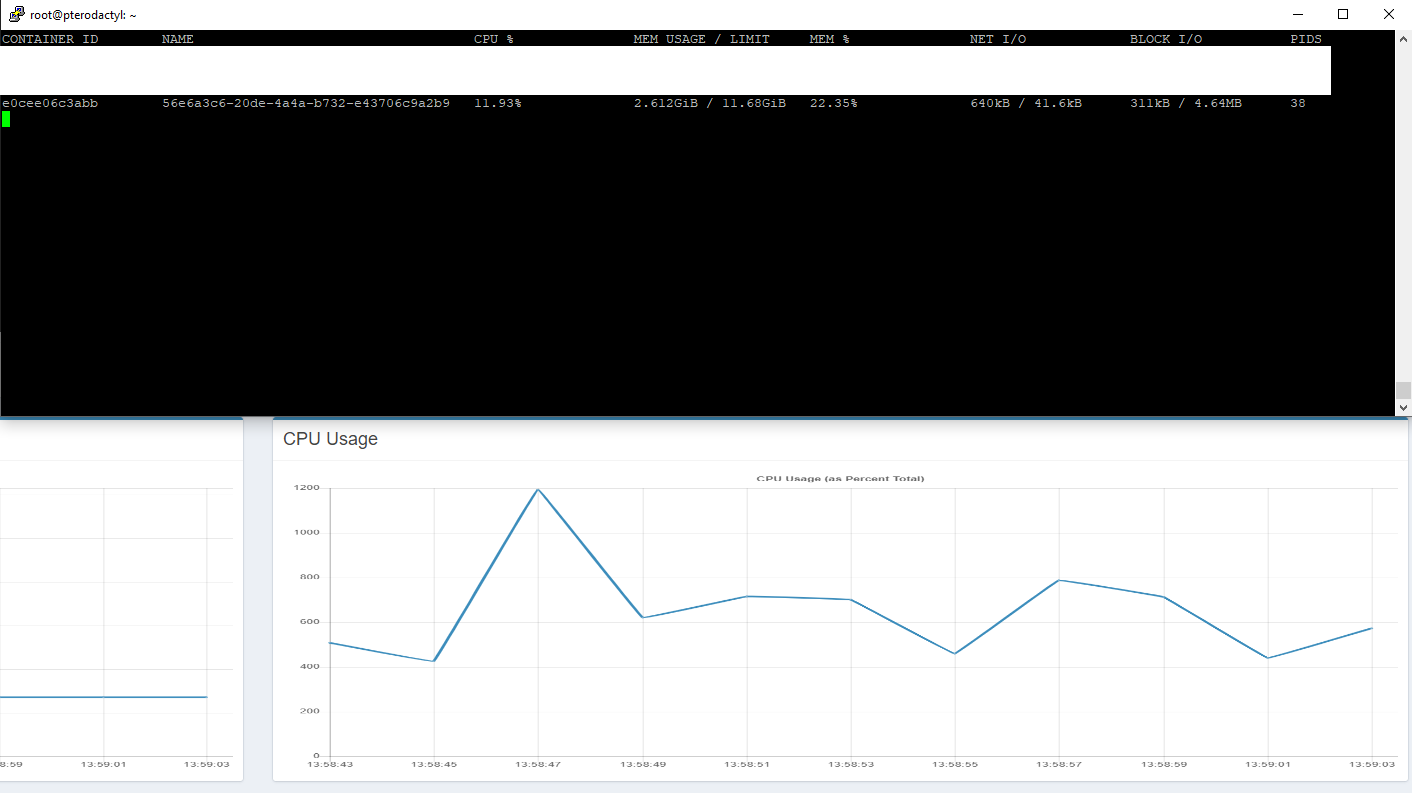Click the NAME column header
Screen dimensions: 1412x793
coord(178,39)
